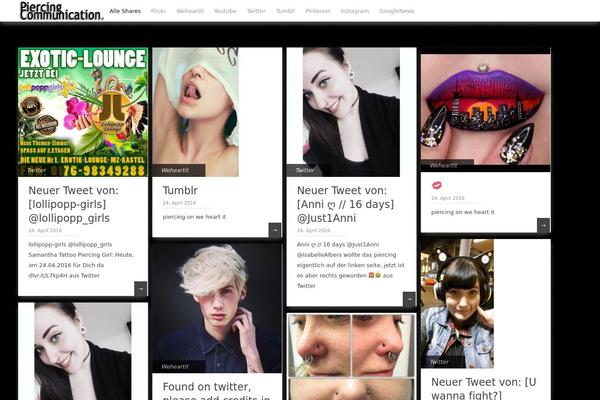600x400 pixels.
Task: Click date '24. April 2016' on Tumblr card
Action: (x=179, y=203)
